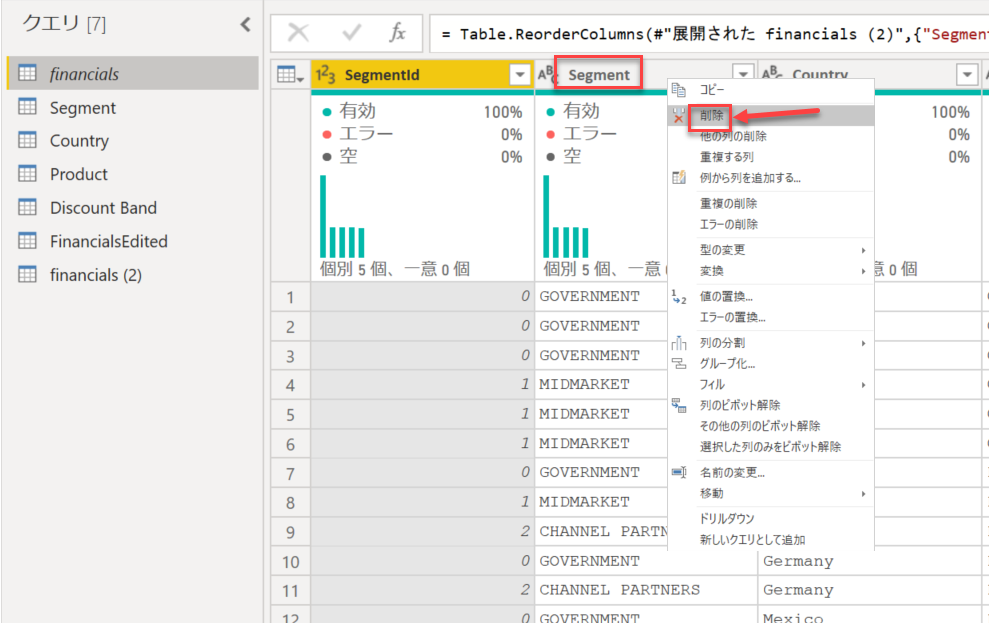Click the fx function icon
989x623 pixels.
point(397,32)
